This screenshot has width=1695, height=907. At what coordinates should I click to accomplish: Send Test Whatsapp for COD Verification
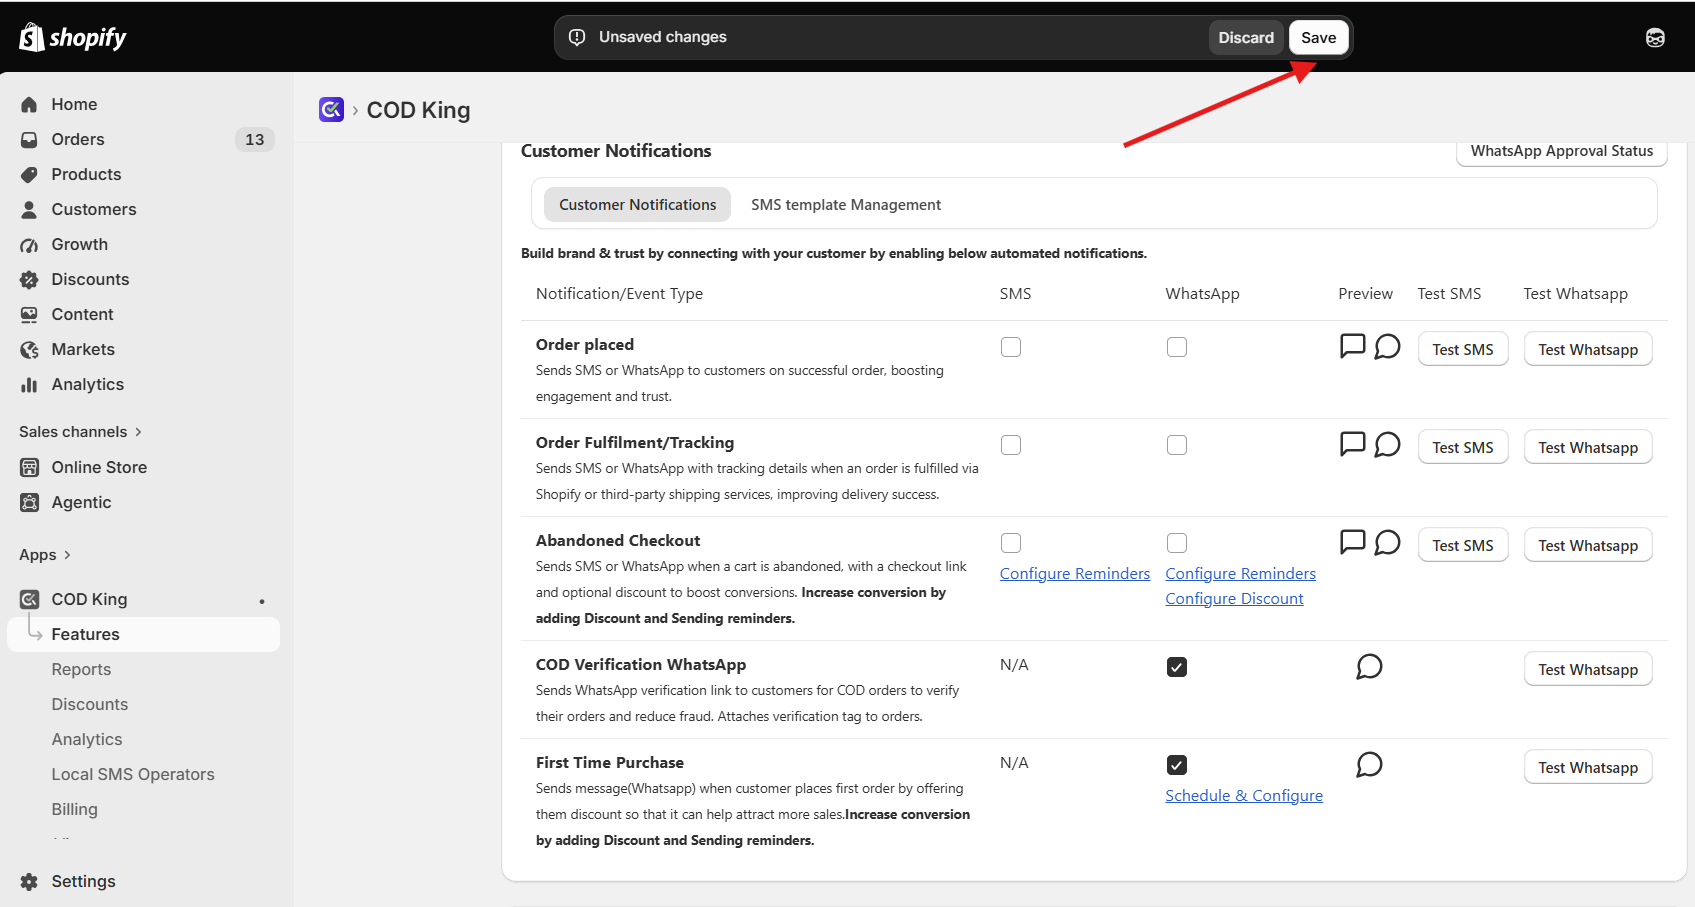point(1588,669)
